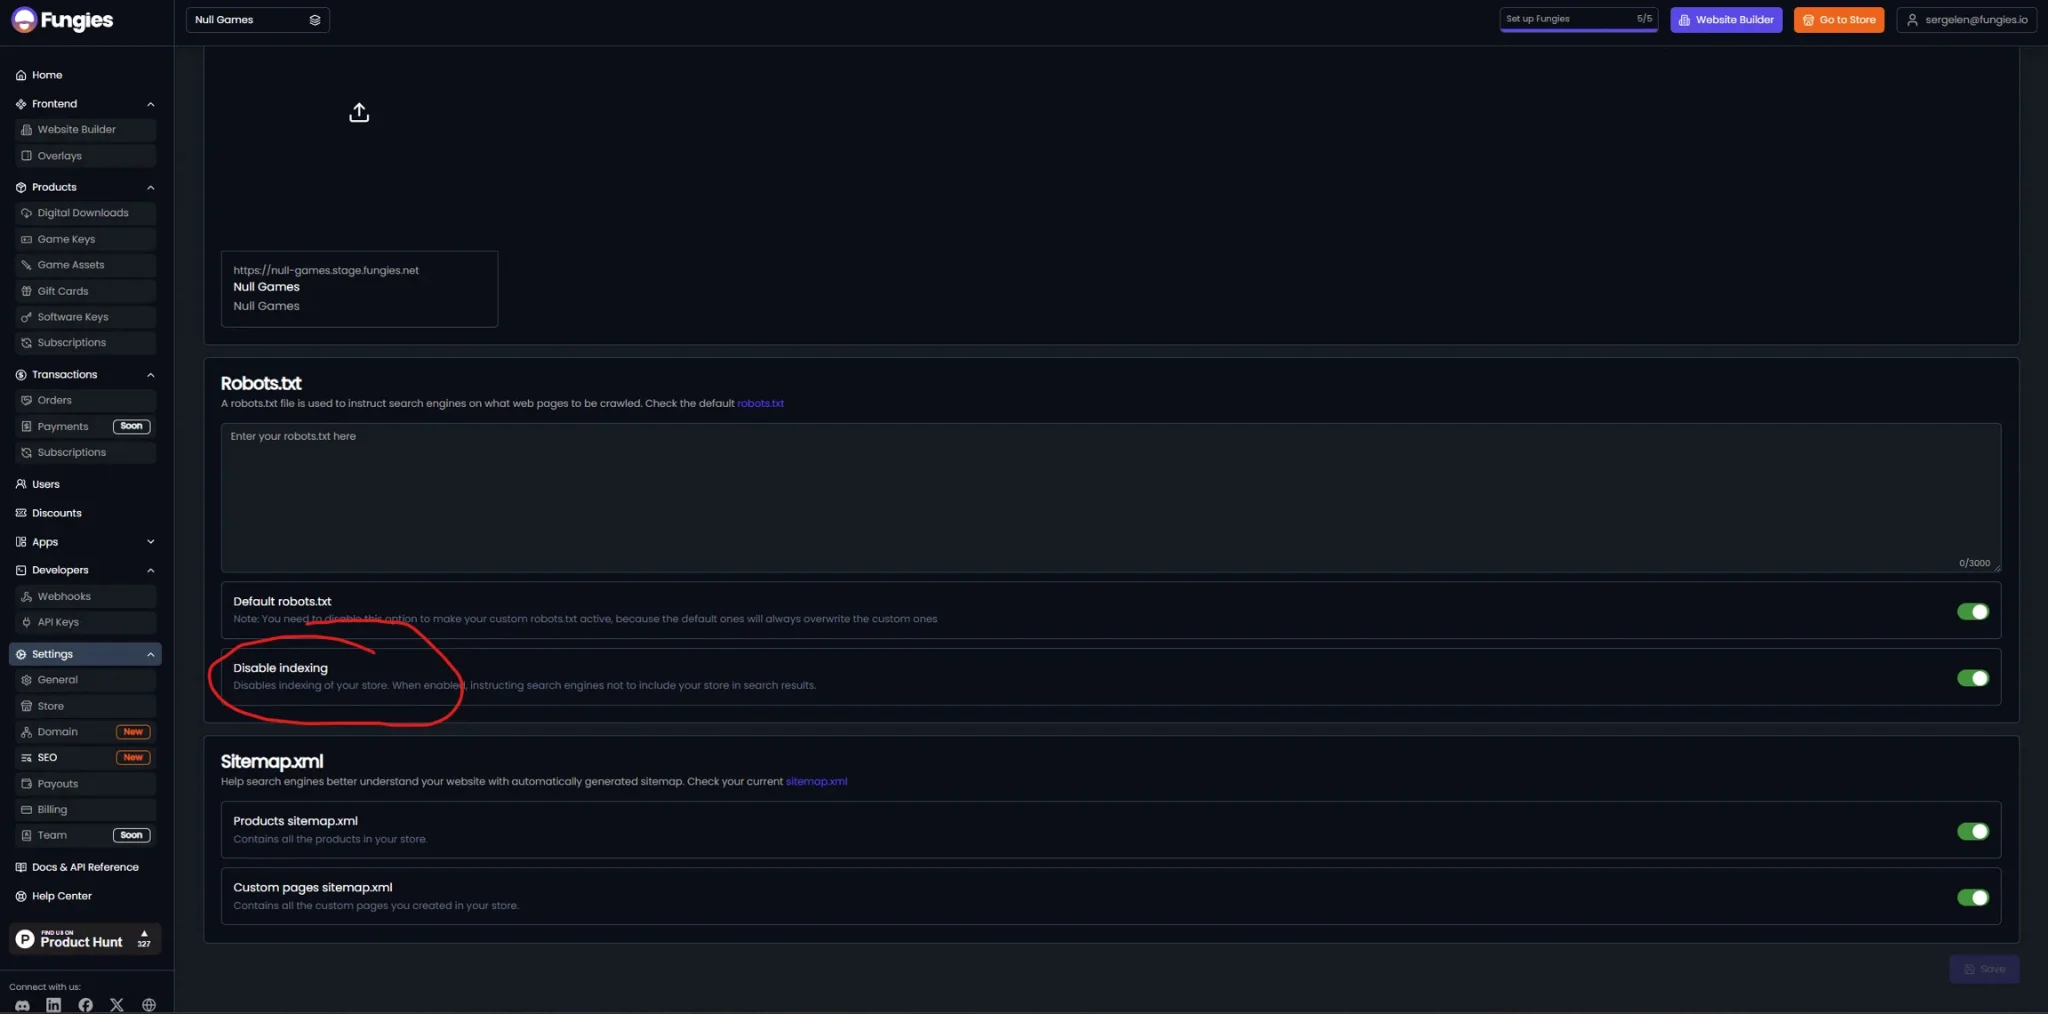Image resolution: width=2048 pixels, height=1014 pixels.
Task: Click the Home icon in sidebar
Action: 21,75
